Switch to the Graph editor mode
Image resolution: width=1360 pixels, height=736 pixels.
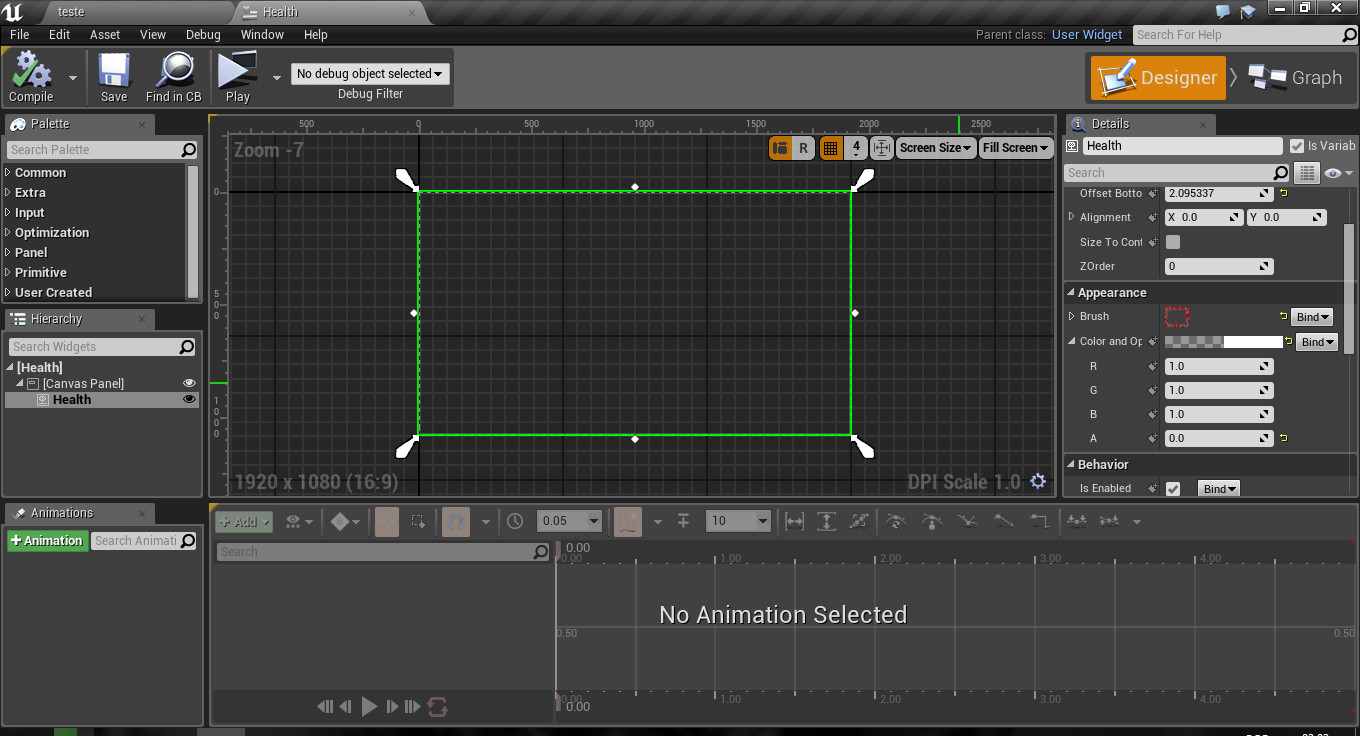(1297, 76)
